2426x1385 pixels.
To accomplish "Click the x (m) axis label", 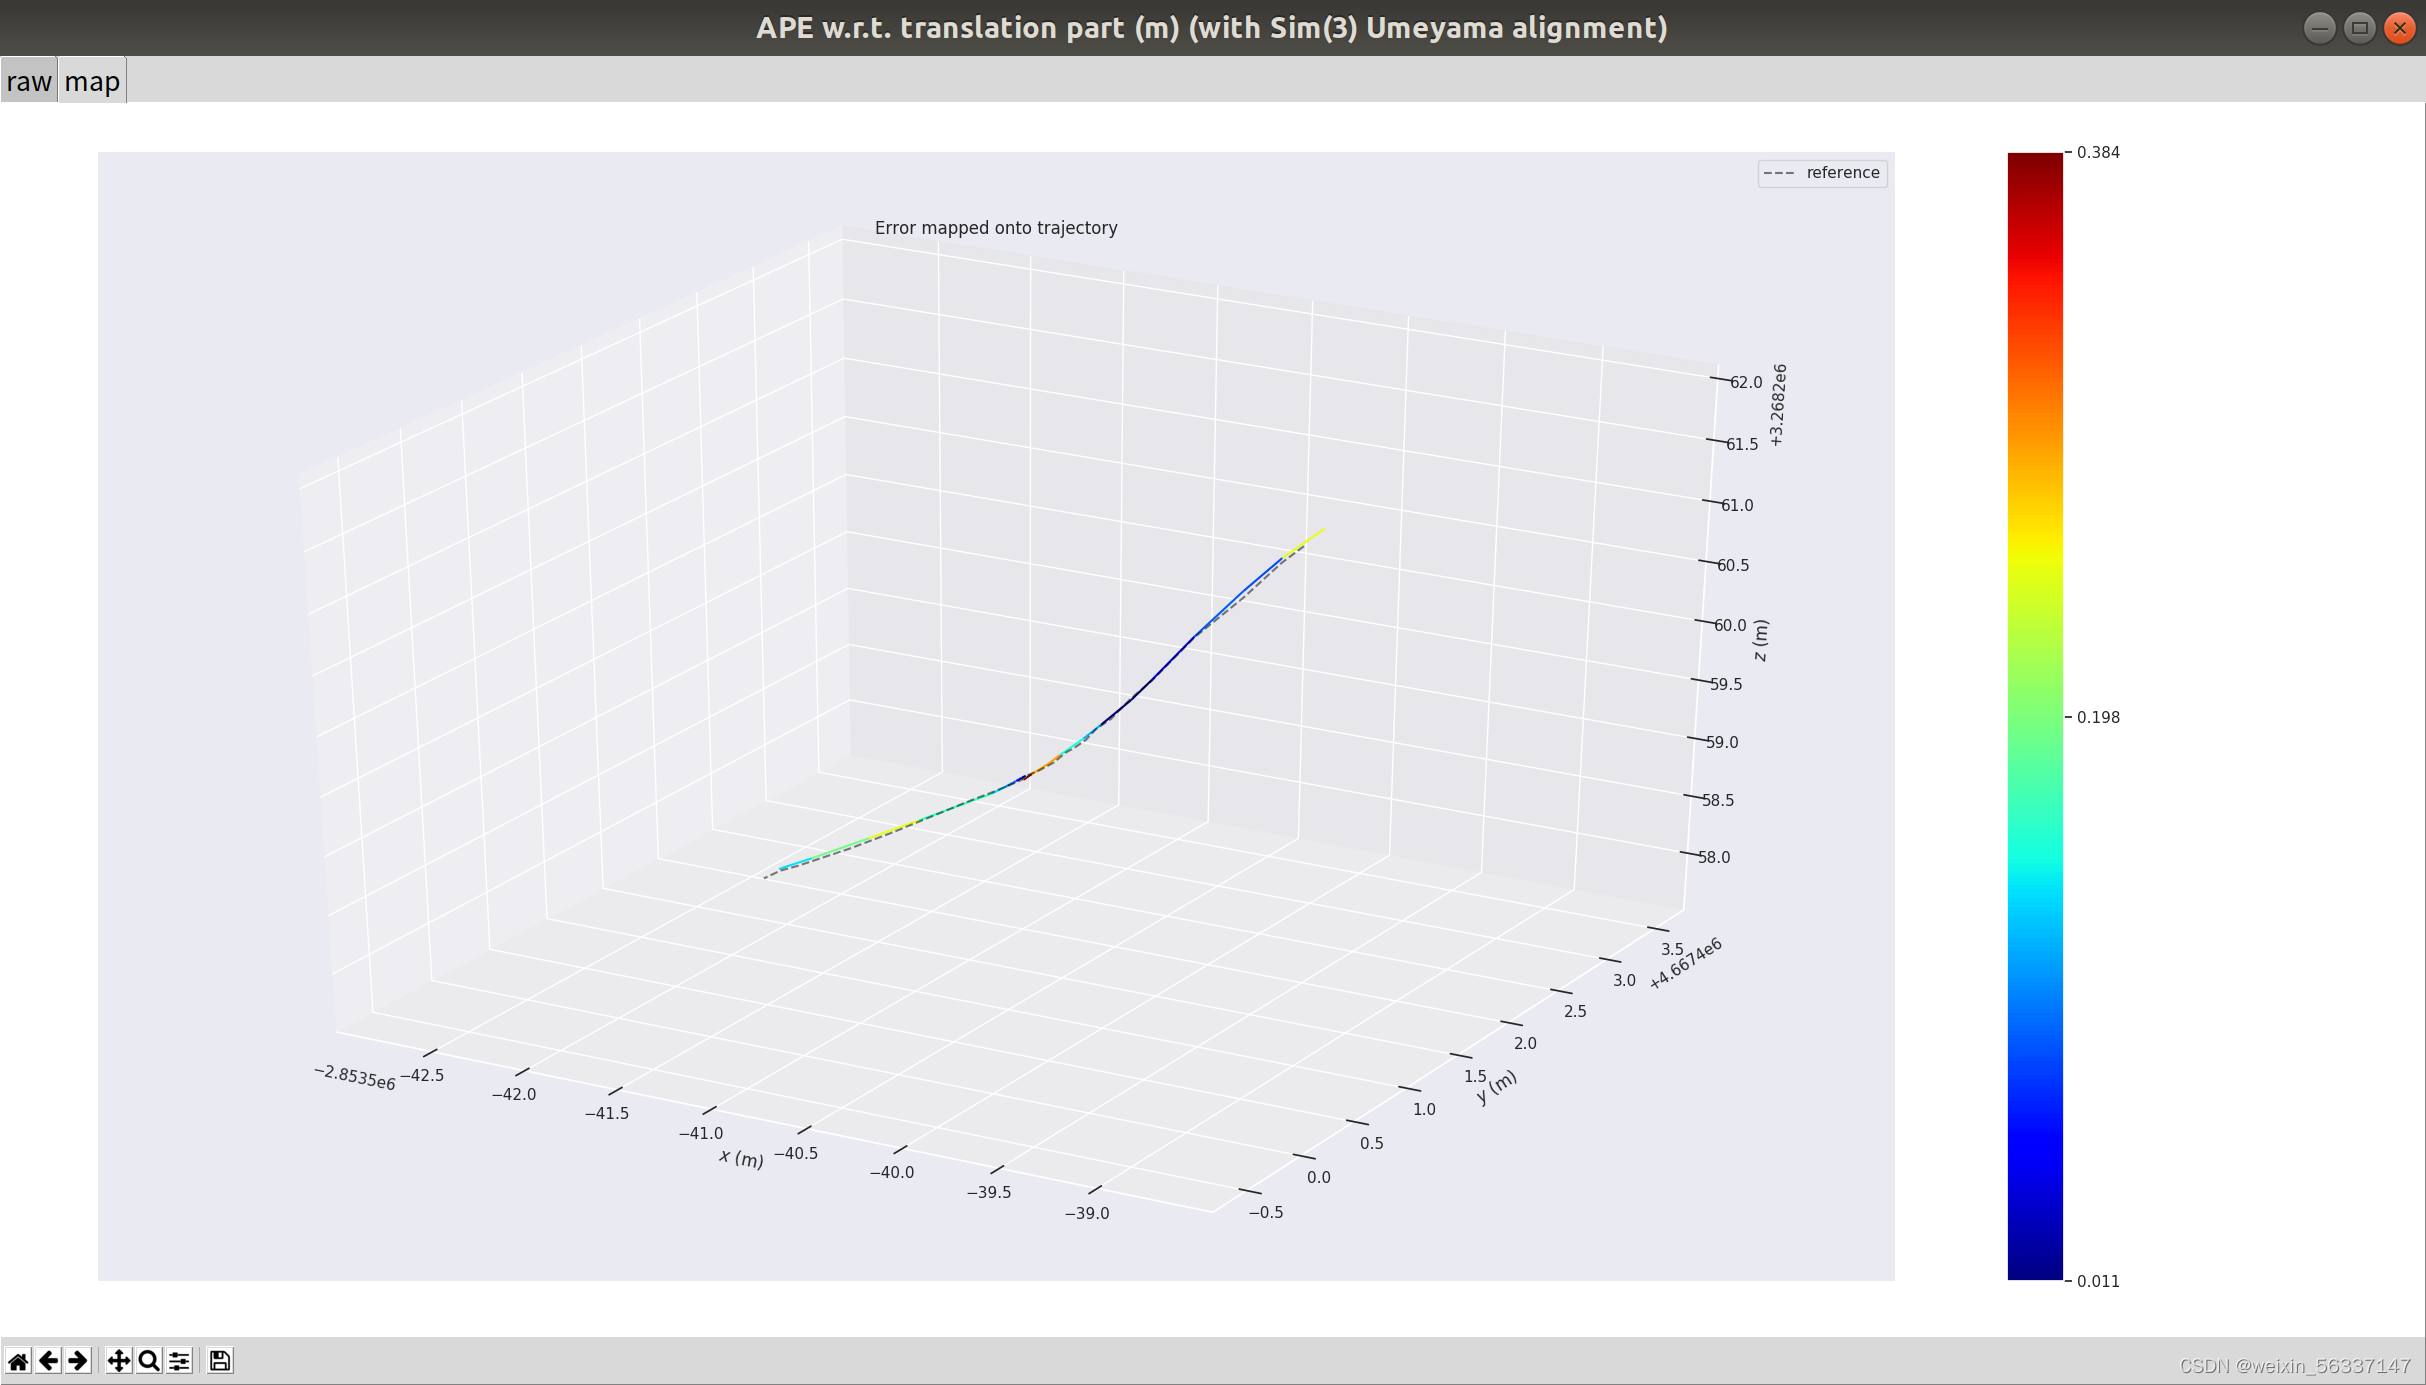I will [741, 1158].
